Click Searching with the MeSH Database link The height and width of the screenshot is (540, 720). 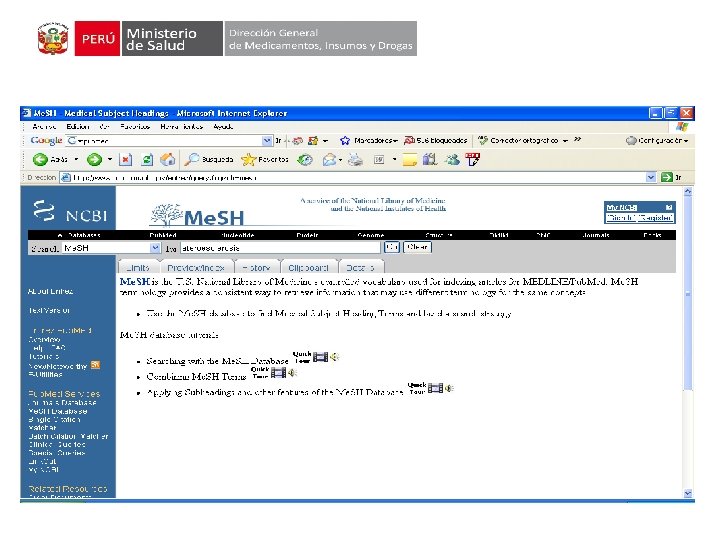point(217,361)
